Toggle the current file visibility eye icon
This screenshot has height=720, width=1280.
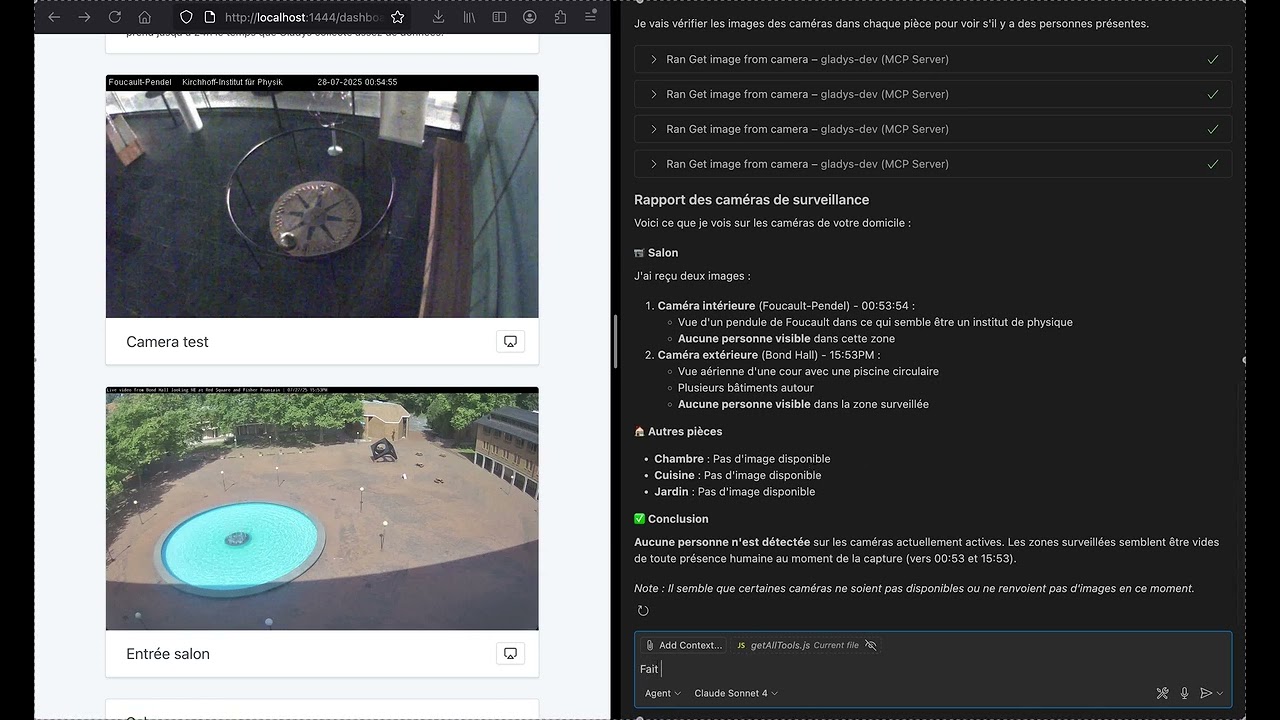[x=871, y=645]
